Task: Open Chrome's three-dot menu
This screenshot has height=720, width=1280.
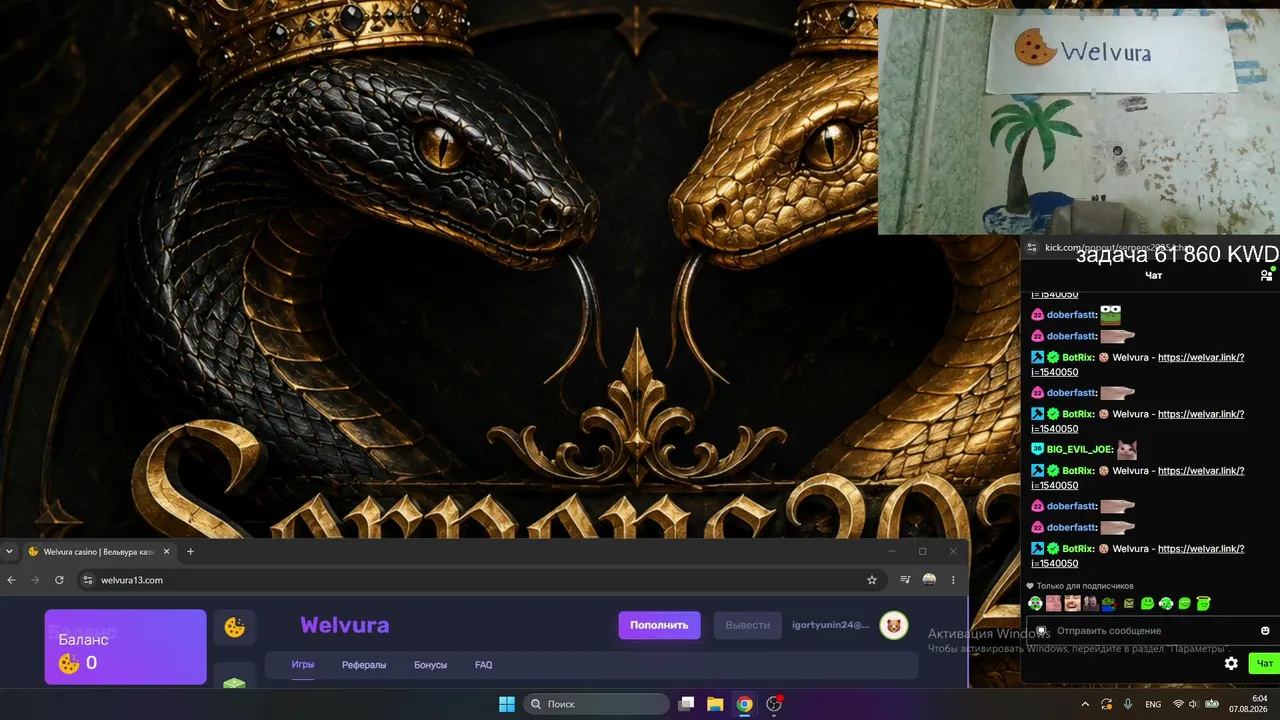Action: (x=953, y=580)
